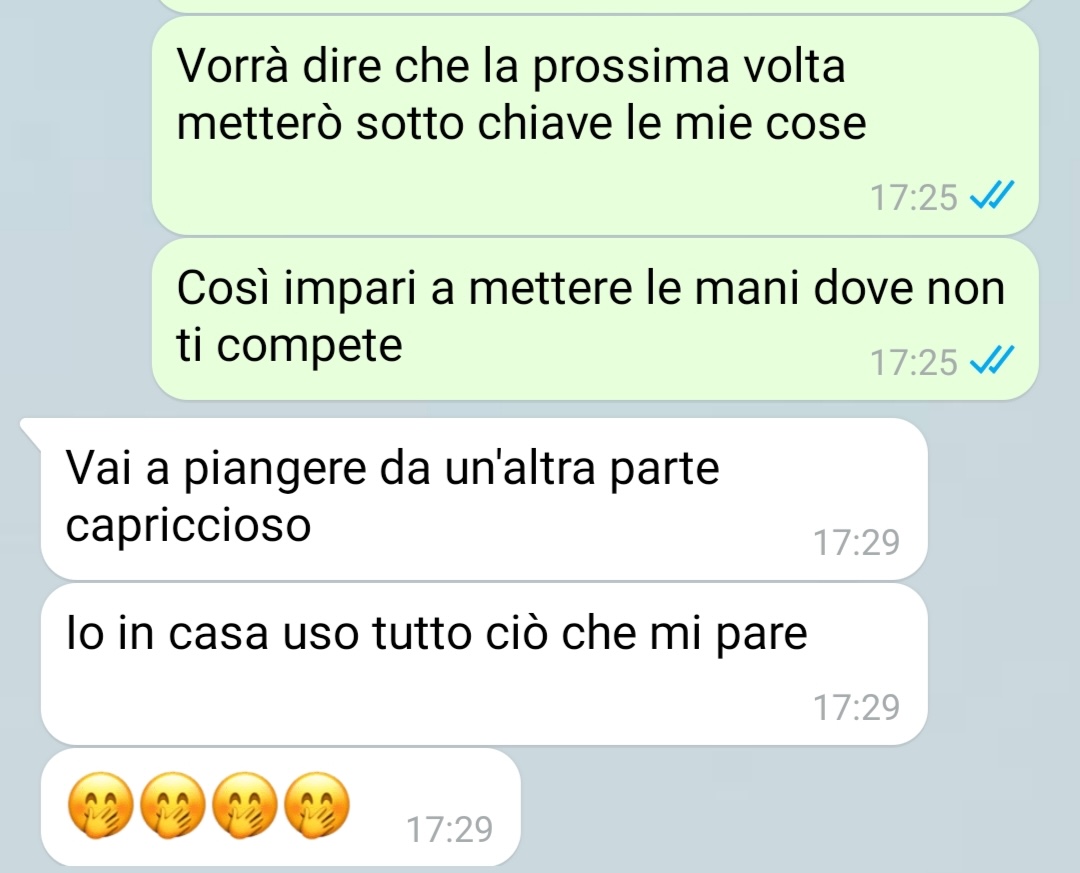Tap the word 'capriccioso' in received message
The height and width of the screenshot is (873, 1080).
click(189, 526)
